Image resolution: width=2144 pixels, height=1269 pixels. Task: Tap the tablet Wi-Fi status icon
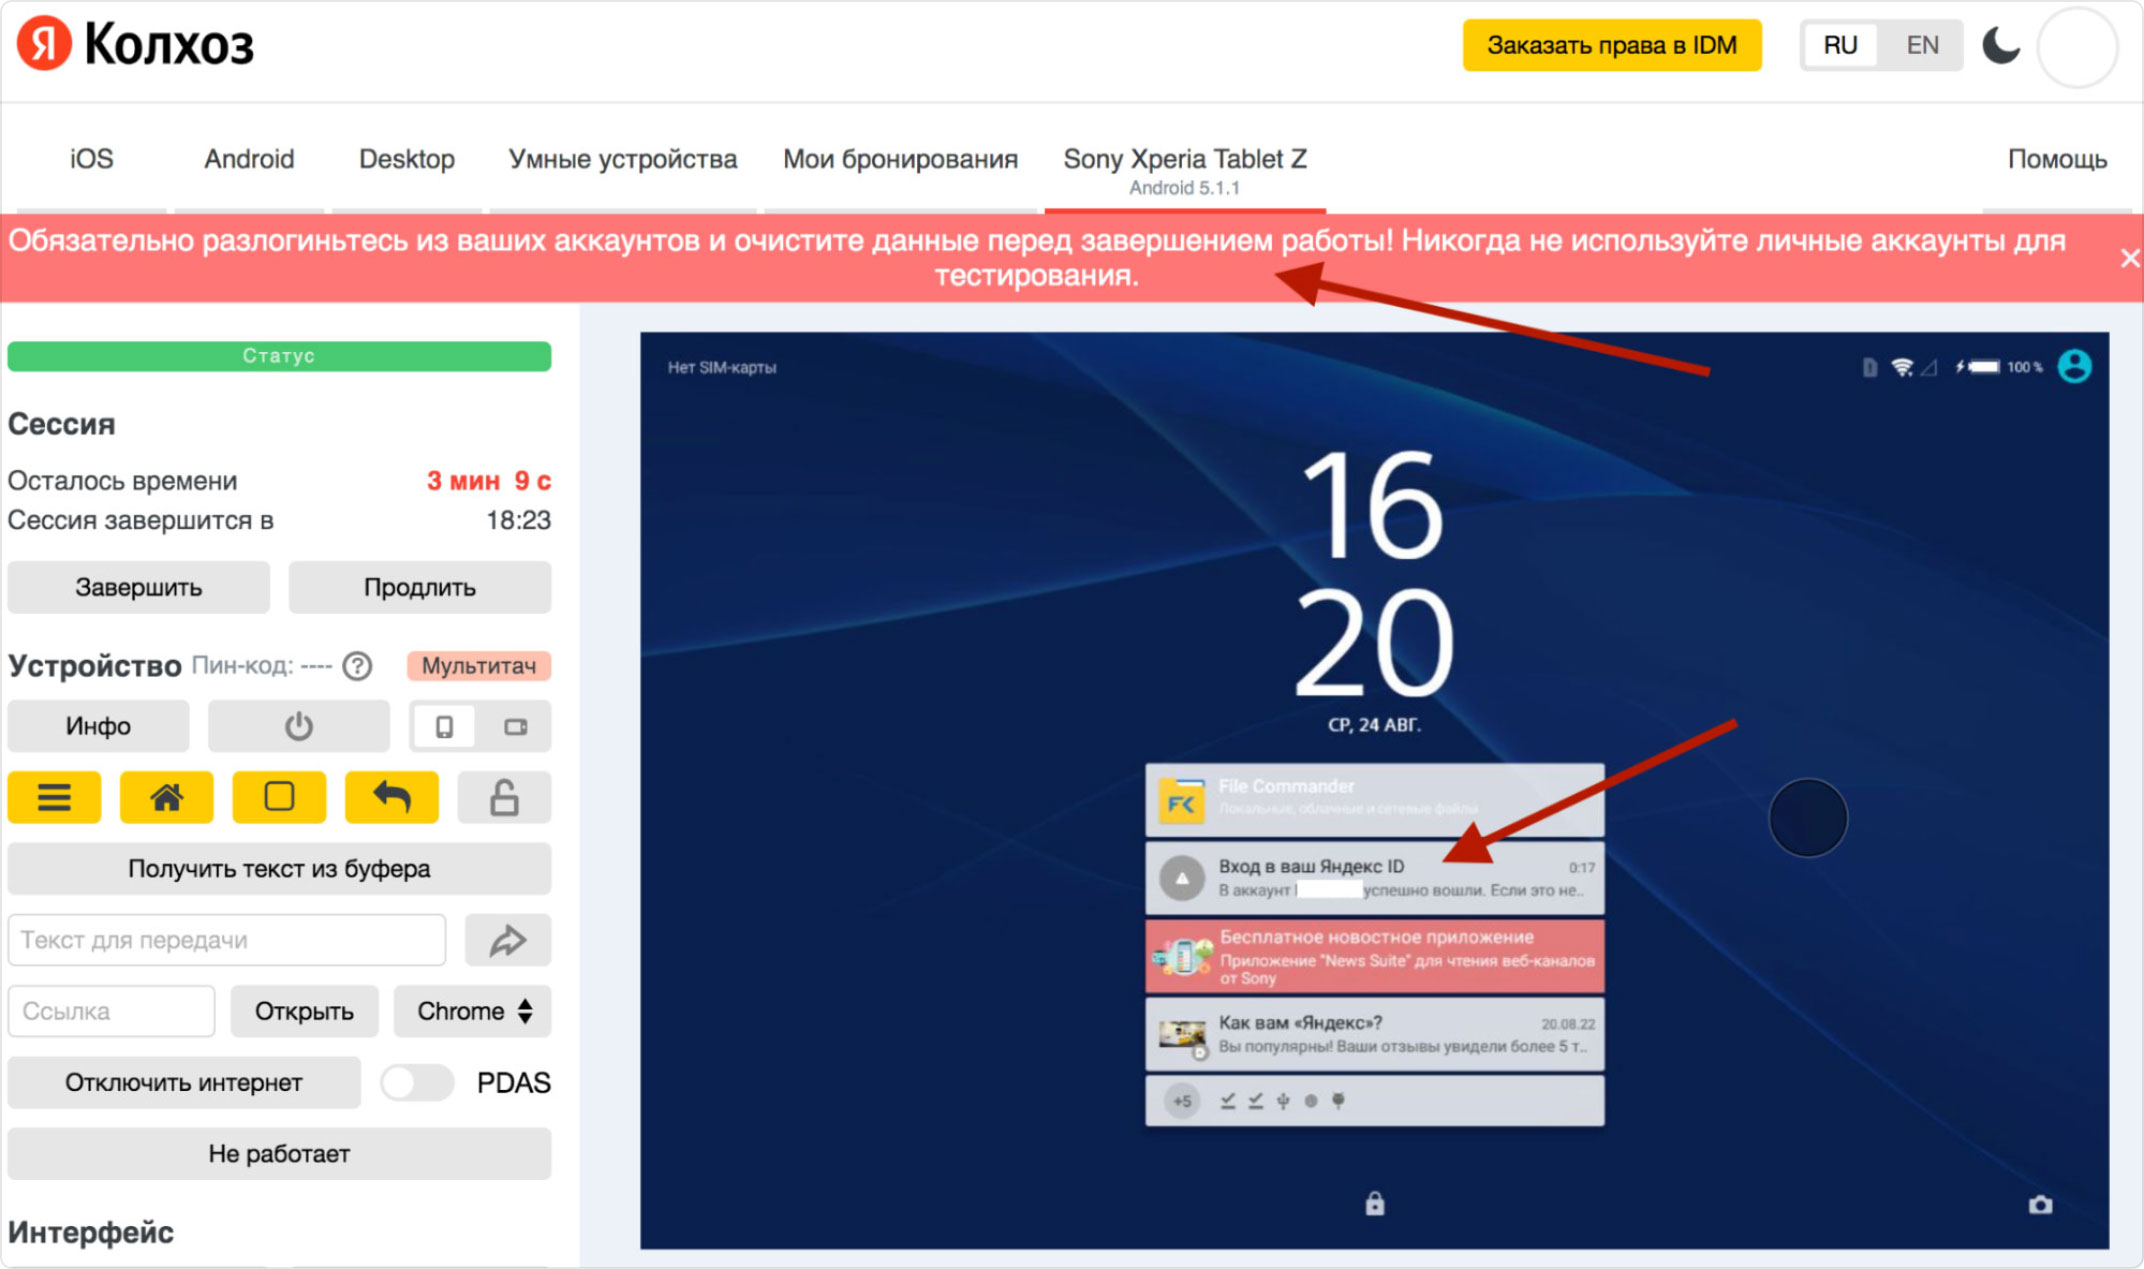click(x=1902, y=367)
